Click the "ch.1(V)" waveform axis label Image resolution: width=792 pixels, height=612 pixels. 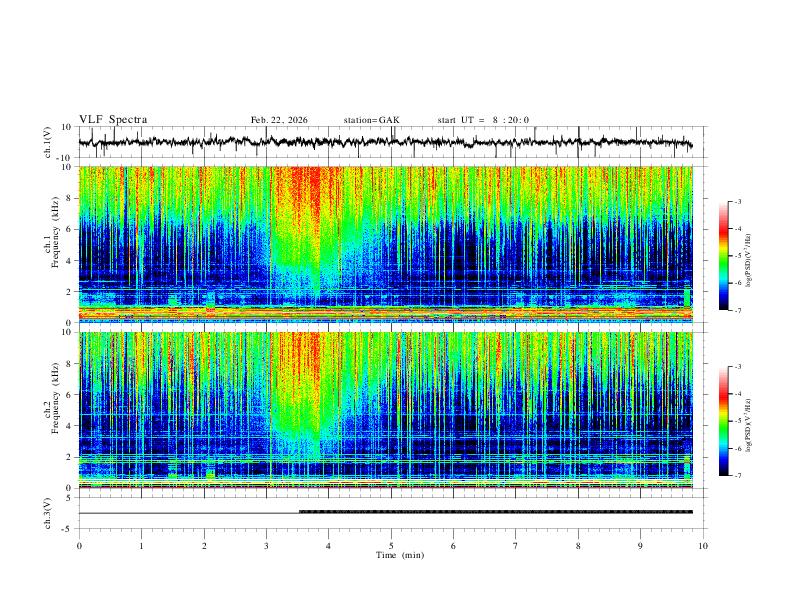click(x=47, y=142)
